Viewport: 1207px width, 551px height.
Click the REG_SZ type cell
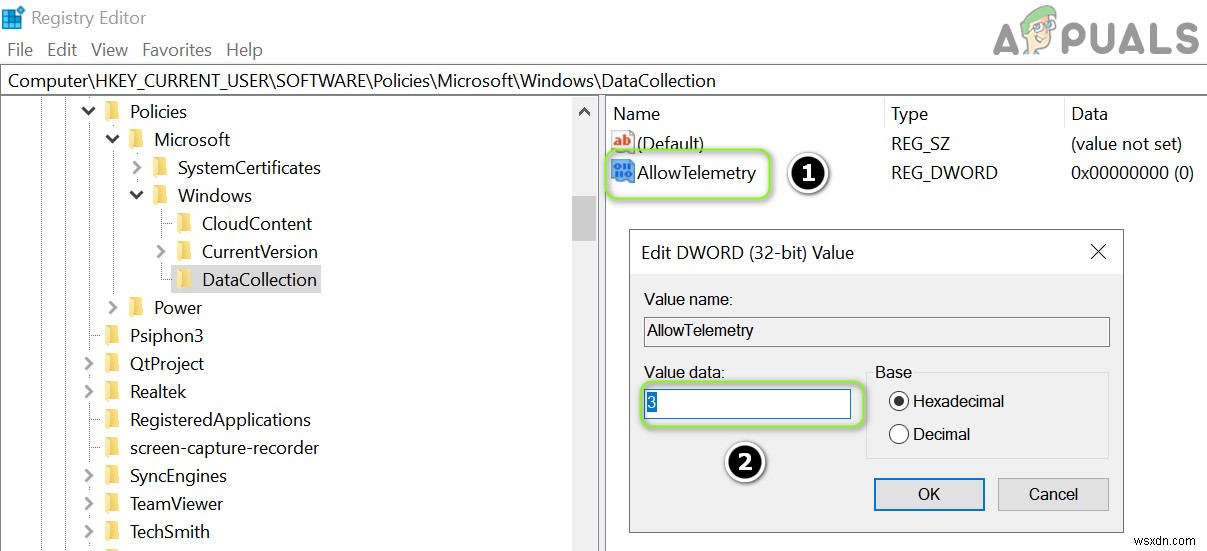[920, 144]
